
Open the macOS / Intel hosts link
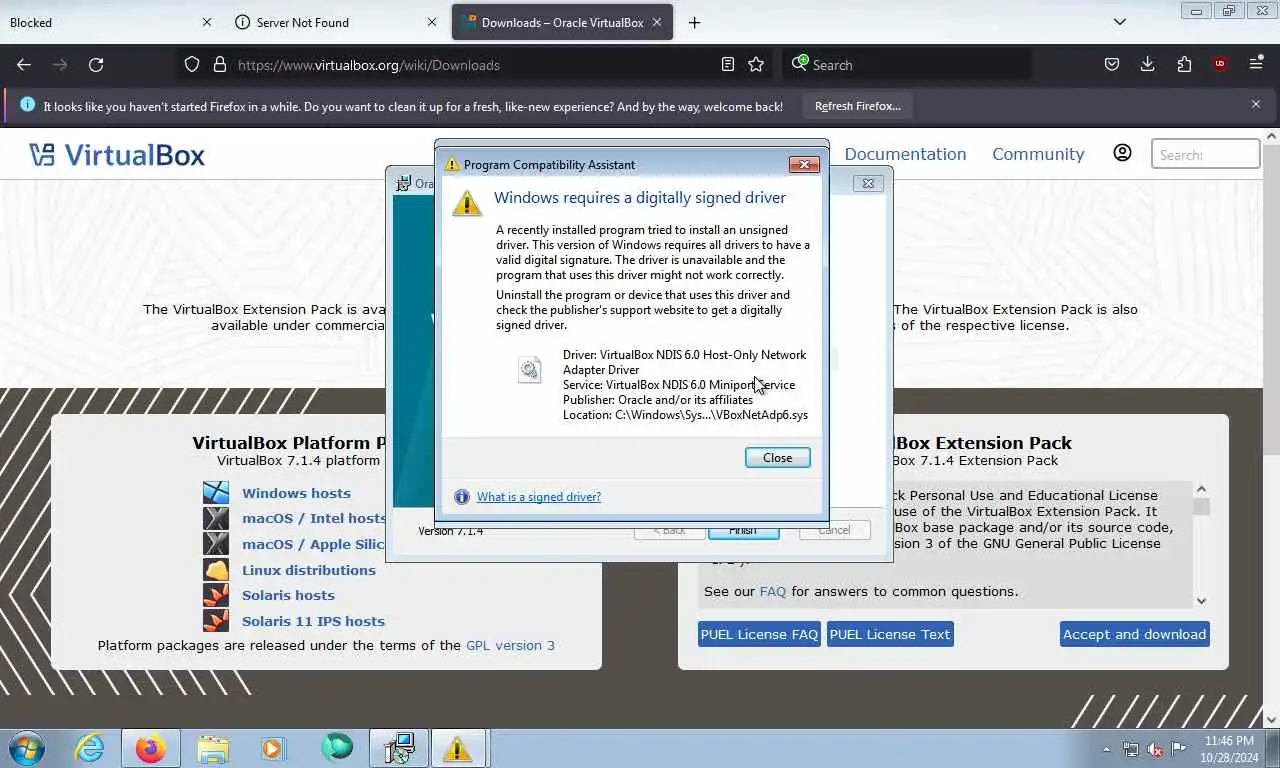point(314,518)
